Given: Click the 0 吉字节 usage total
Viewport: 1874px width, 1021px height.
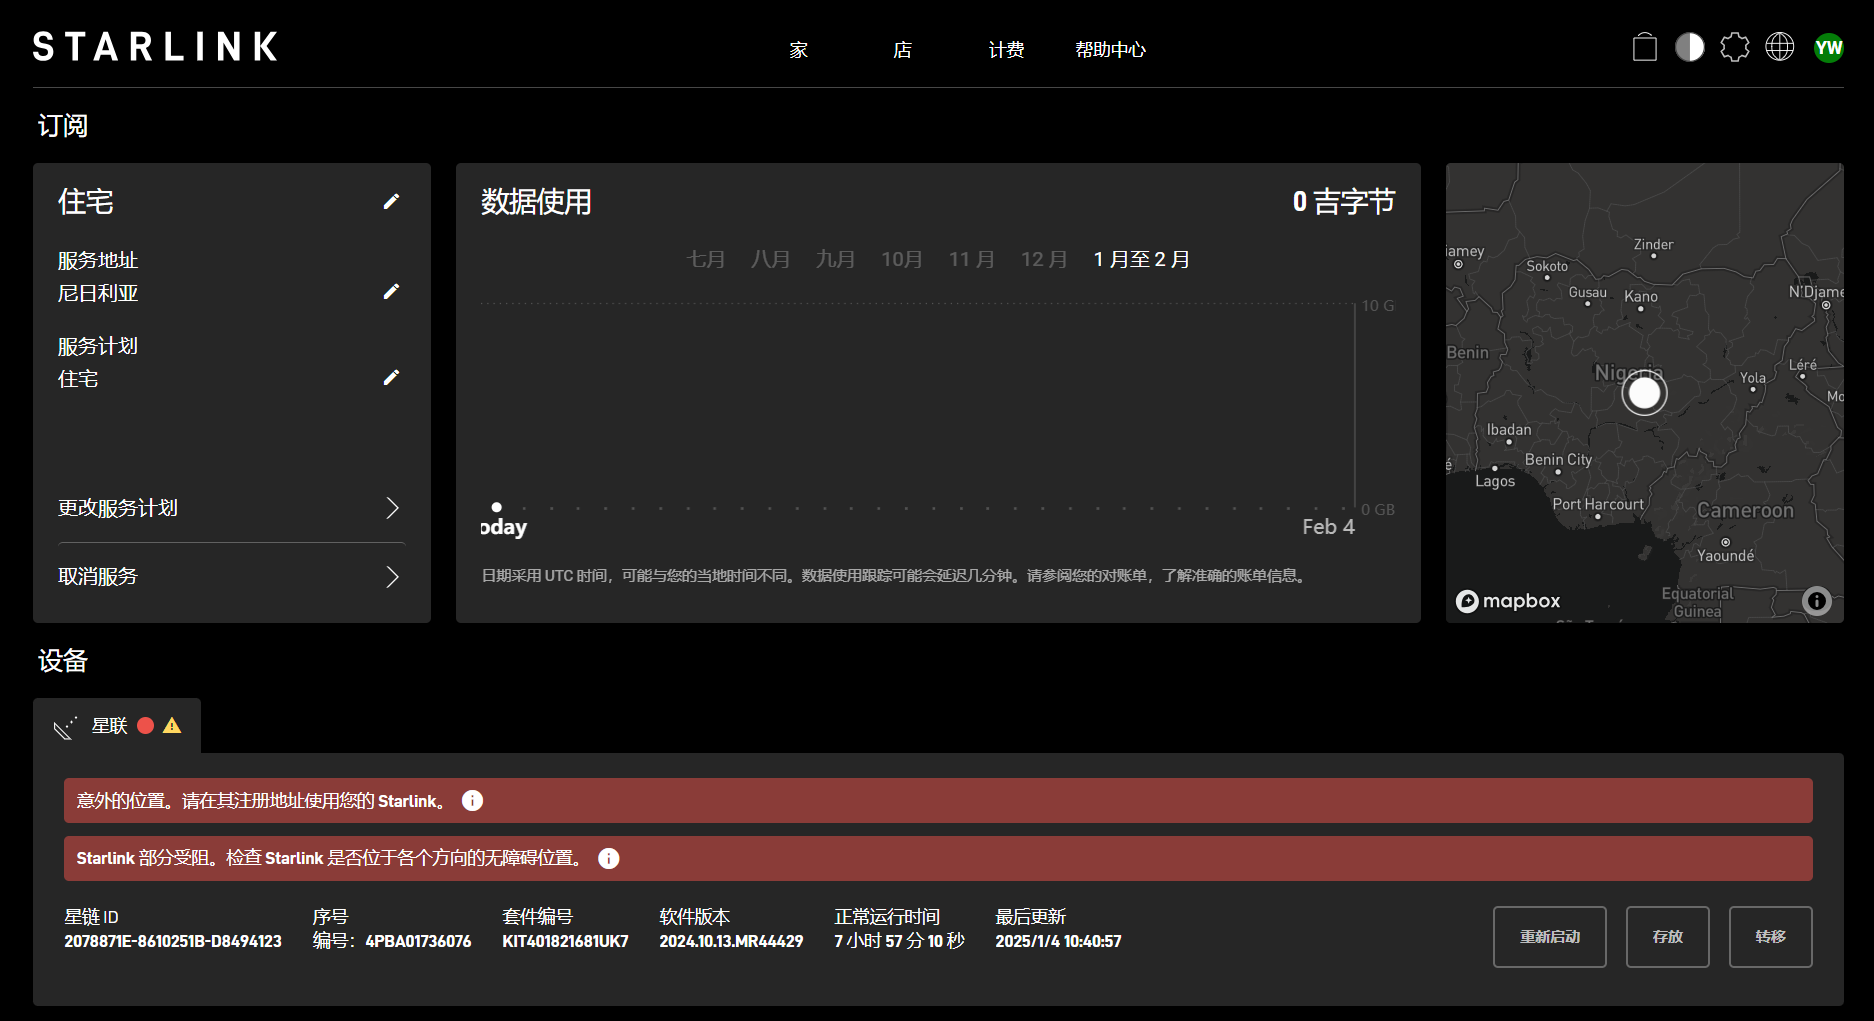Looking at the screenshot, I should (x=1343, y=202).
